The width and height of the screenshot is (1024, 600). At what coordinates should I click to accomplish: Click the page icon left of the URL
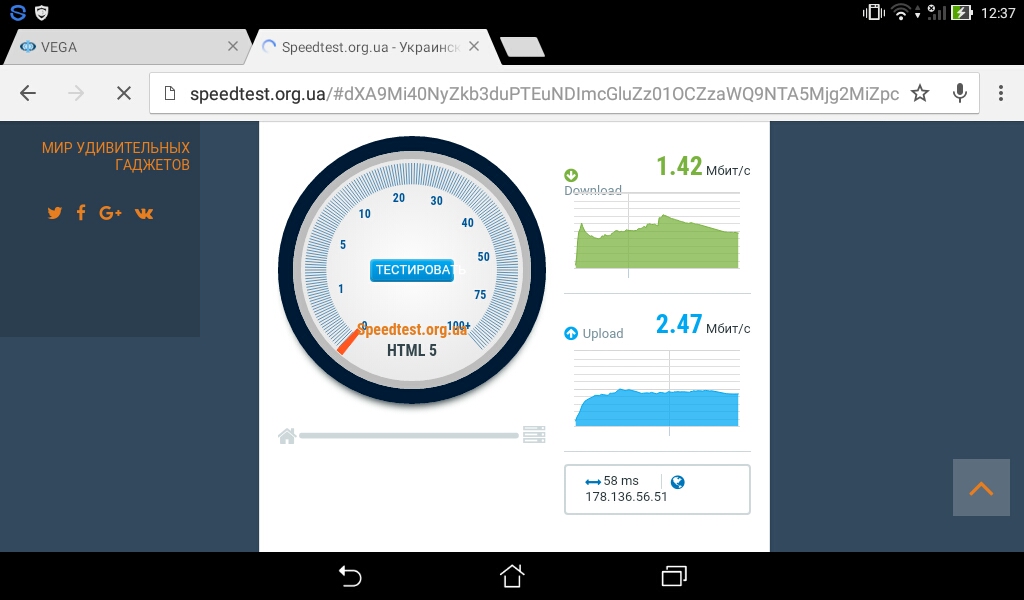click(170, 93)
